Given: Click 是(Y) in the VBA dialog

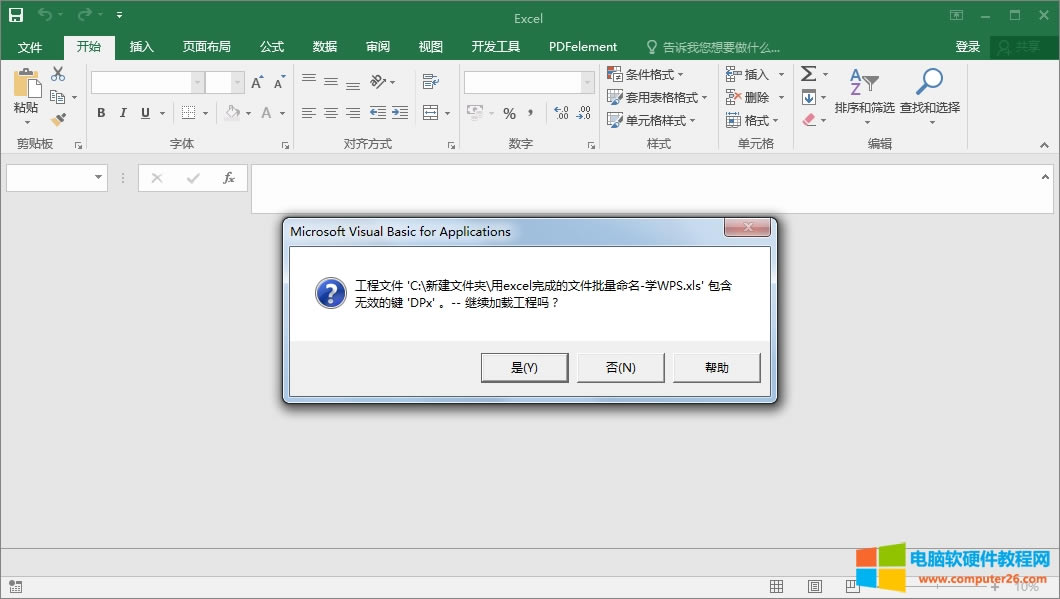Looking at the screenshot, I should tap(525, 367).
